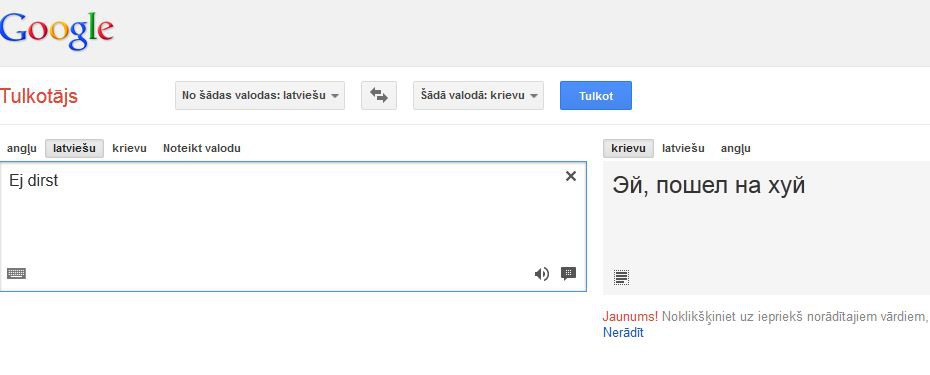The height and width of the screenshot is (375, 930).
Task: Clear the source text with X
Action: 571,176
